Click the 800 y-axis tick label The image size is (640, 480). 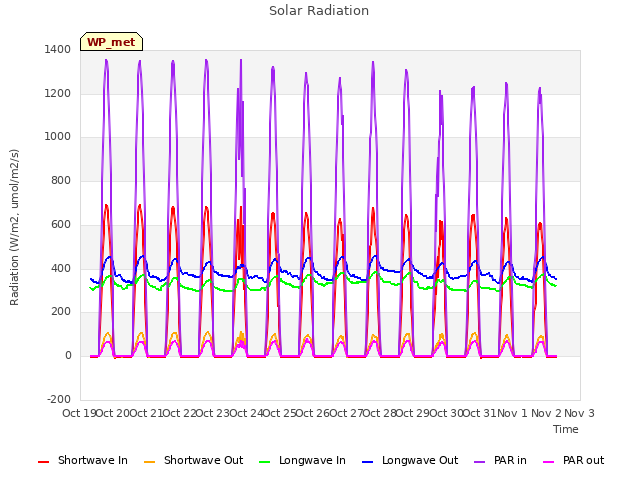61,180
